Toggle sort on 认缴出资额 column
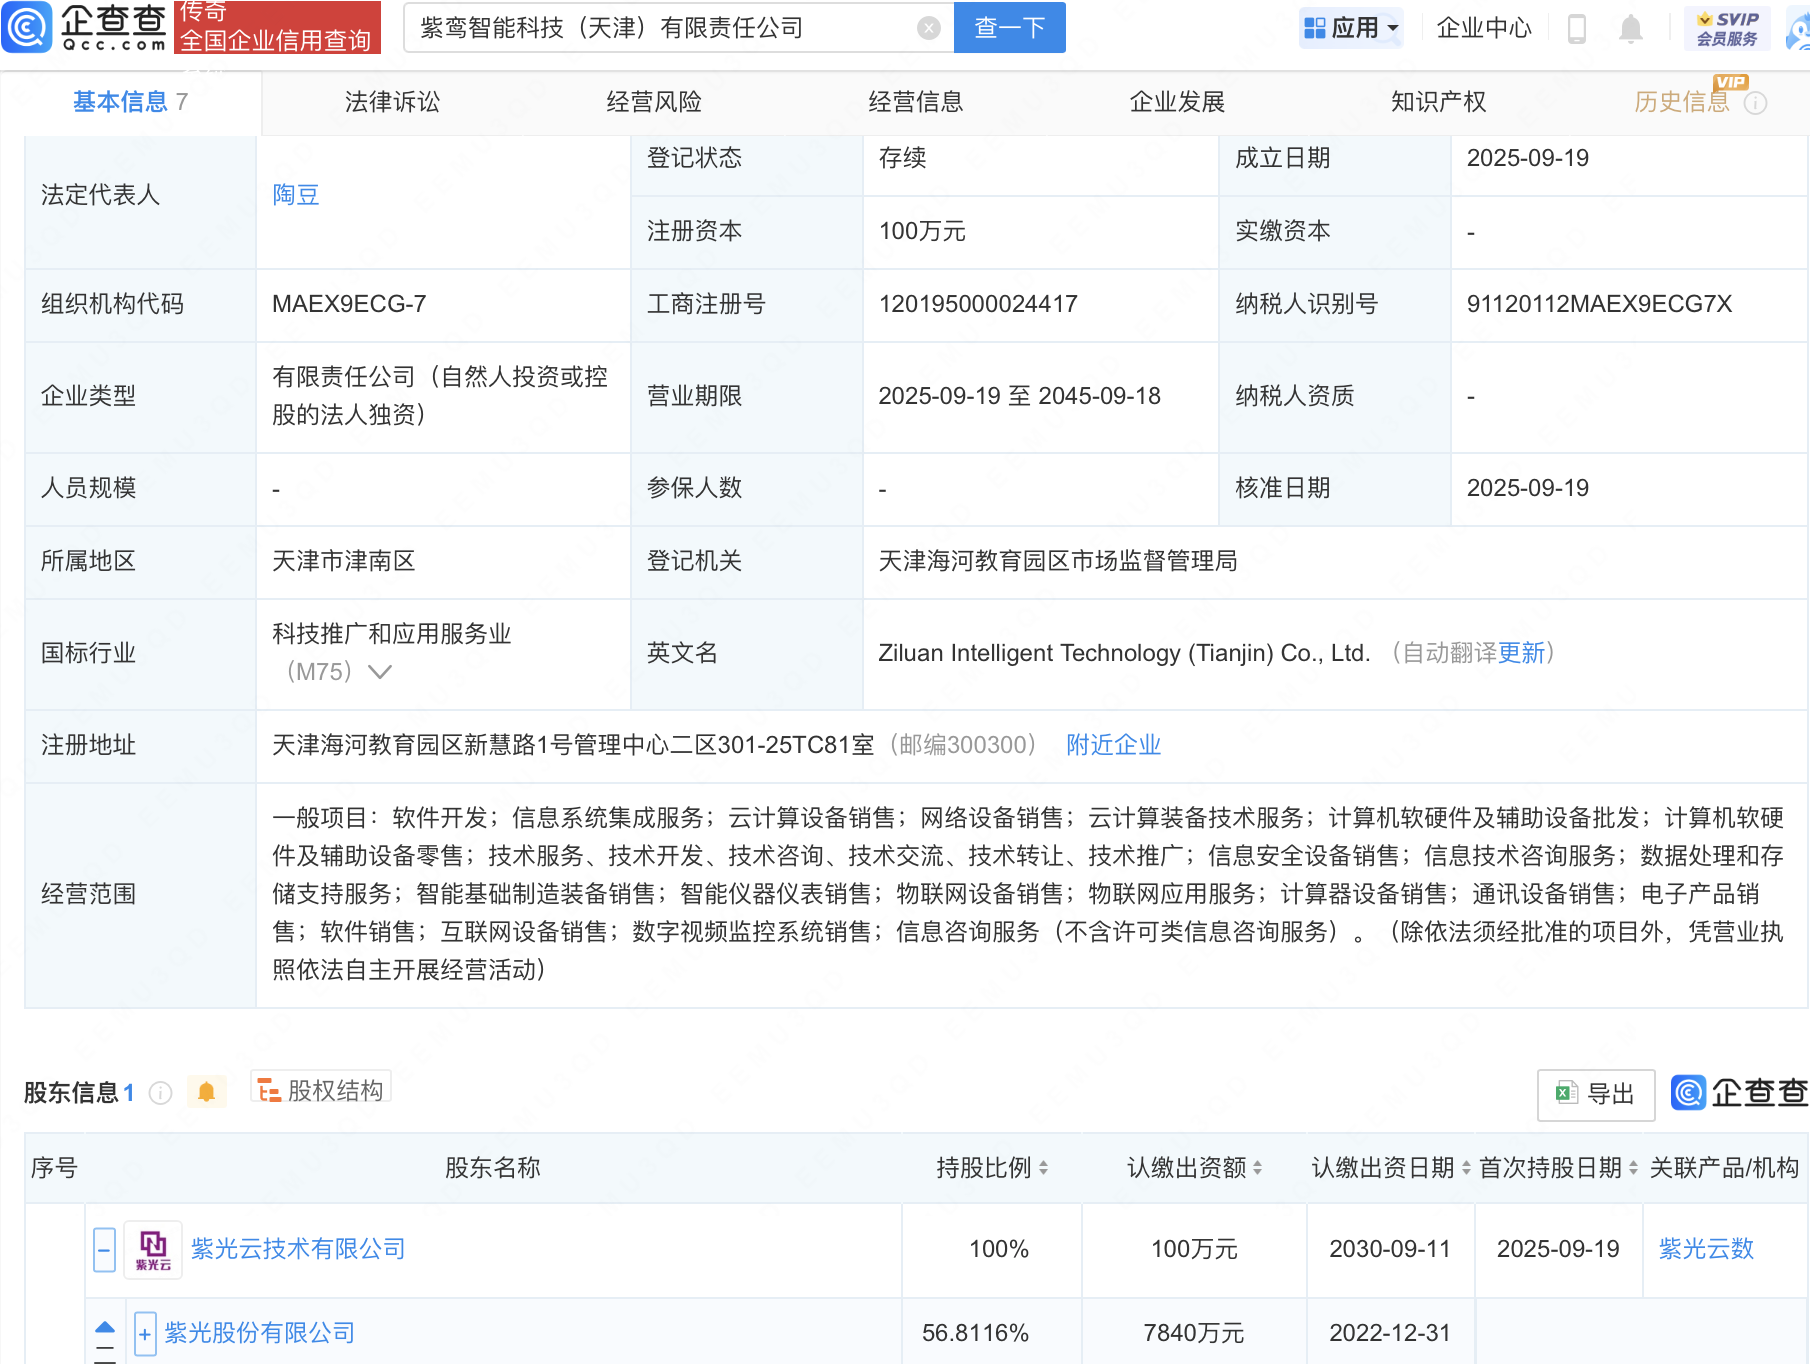This screenshot has width=1810, height=1364. click(1256, 1167)
